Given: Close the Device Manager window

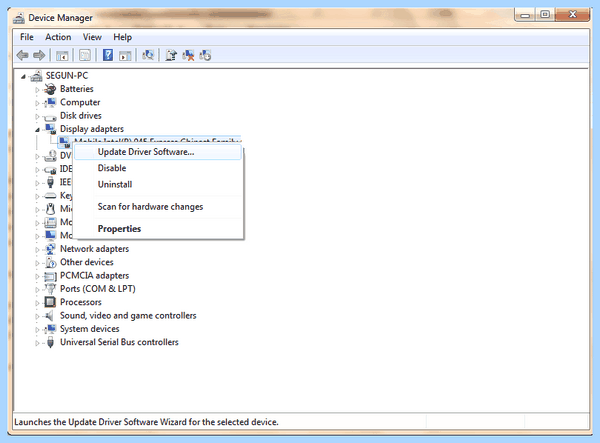Looking at the screenshot, I should 572,15.
